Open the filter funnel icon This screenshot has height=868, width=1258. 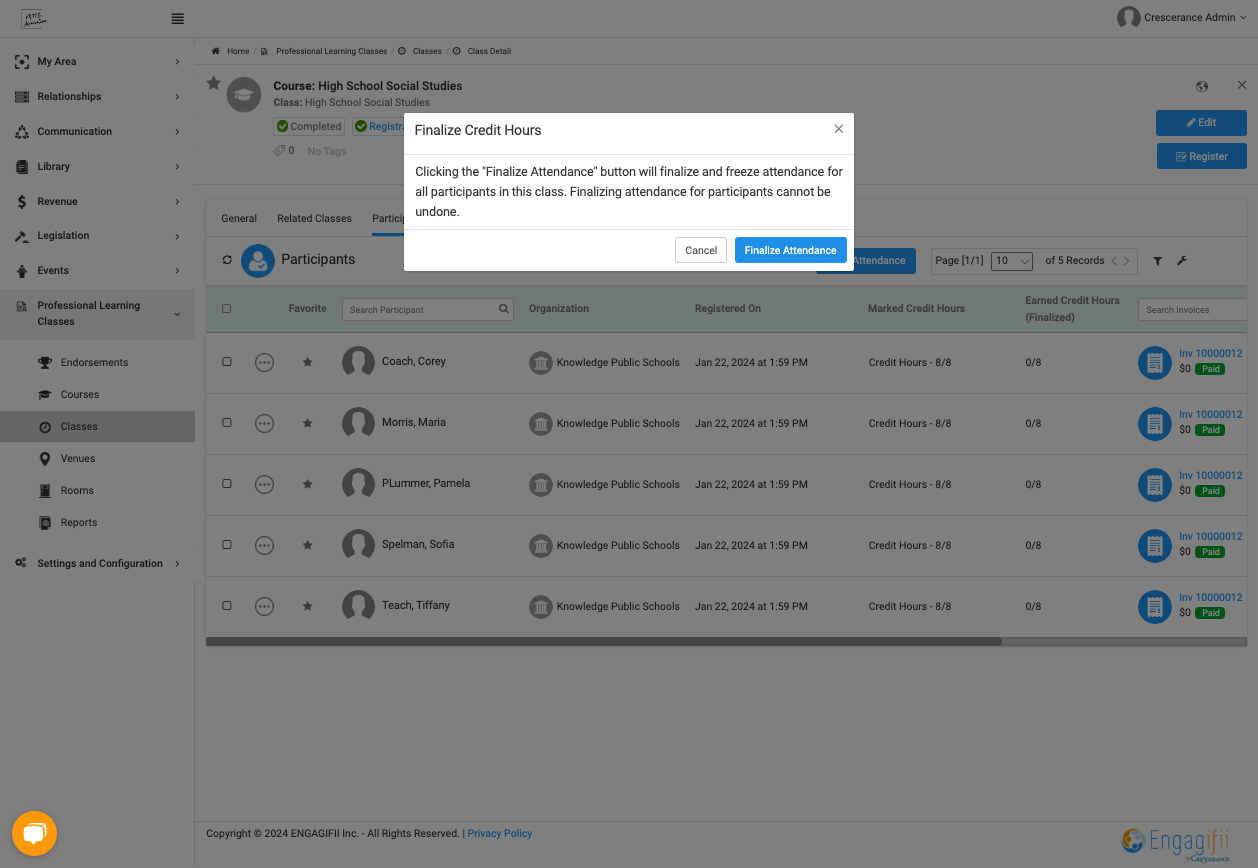coord(1157,261)
